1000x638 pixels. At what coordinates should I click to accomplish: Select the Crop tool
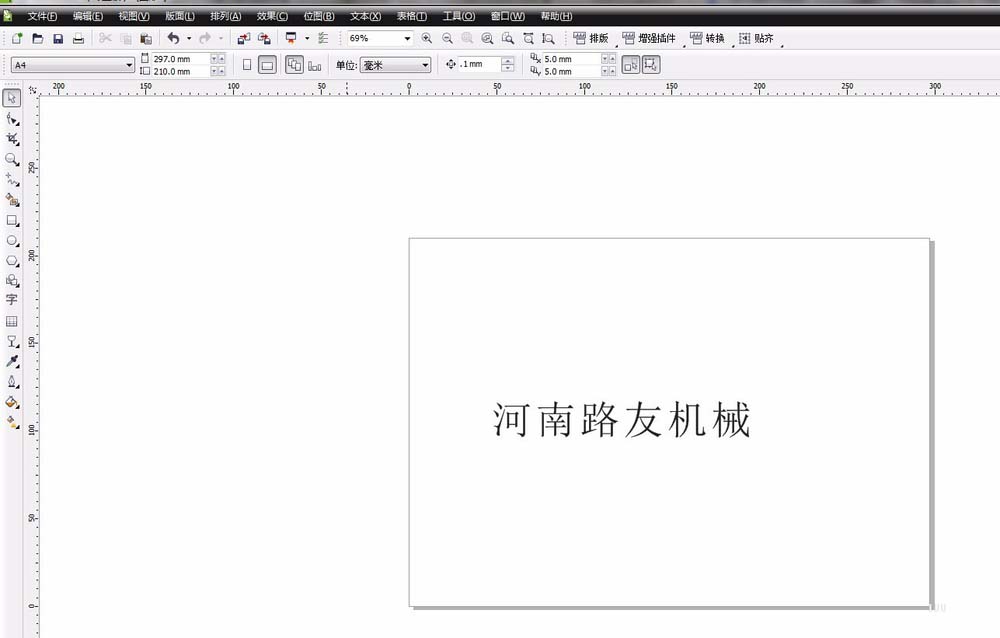(12, 138)
